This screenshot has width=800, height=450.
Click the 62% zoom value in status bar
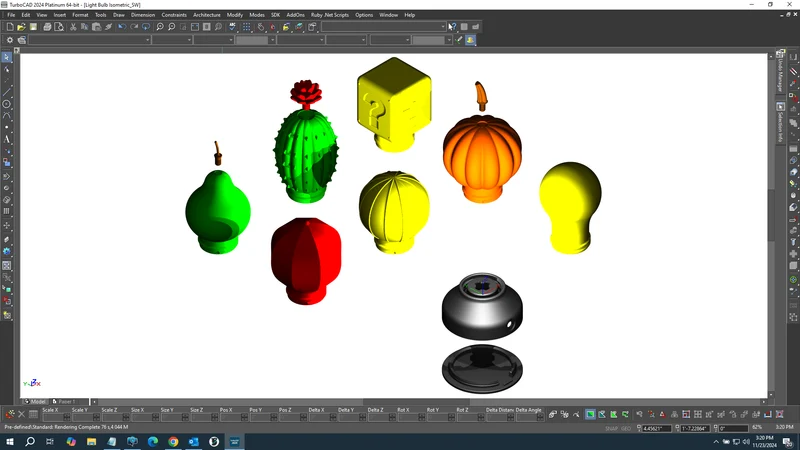757,428
